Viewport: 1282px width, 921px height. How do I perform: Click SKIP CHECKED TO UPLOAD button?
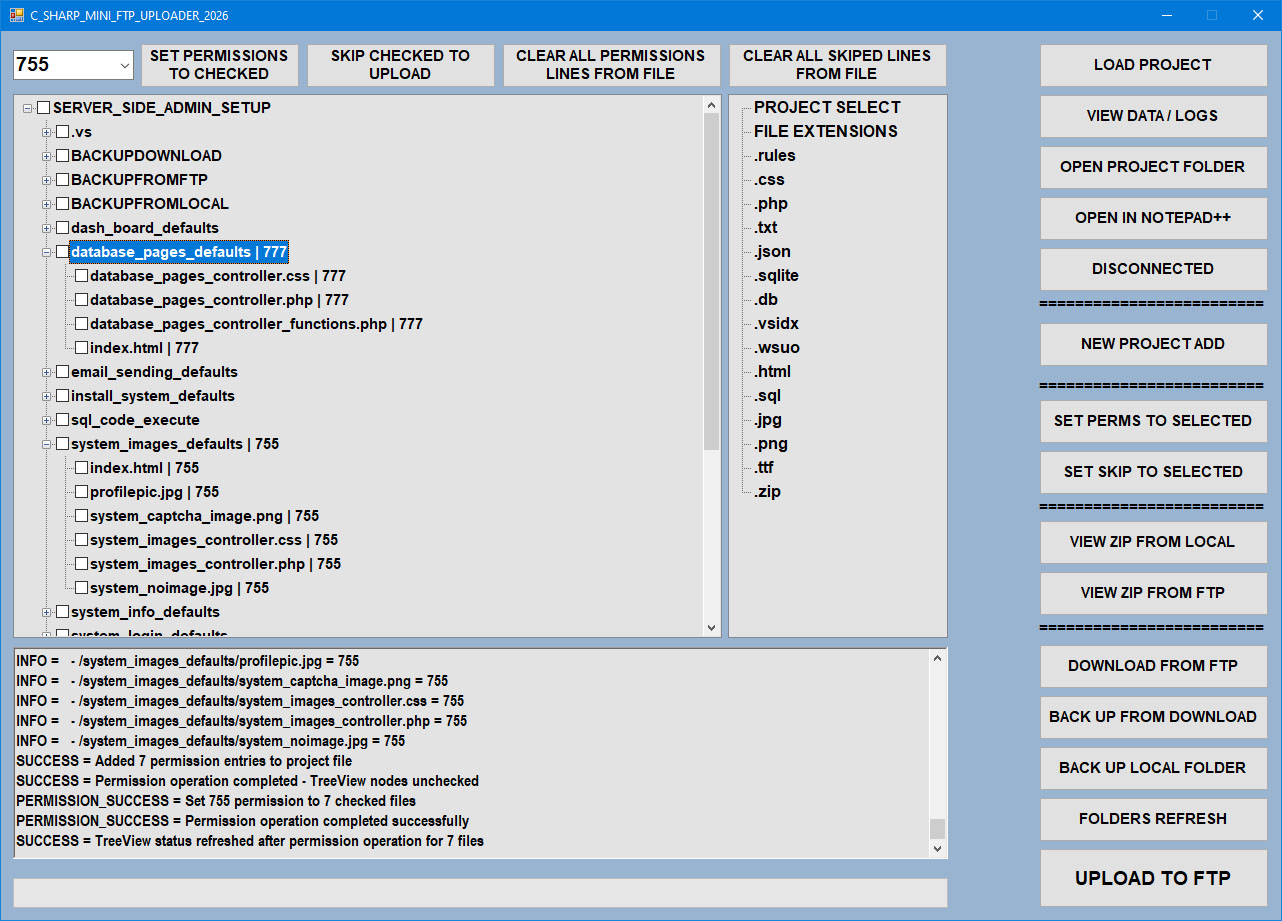click(400, 65)
